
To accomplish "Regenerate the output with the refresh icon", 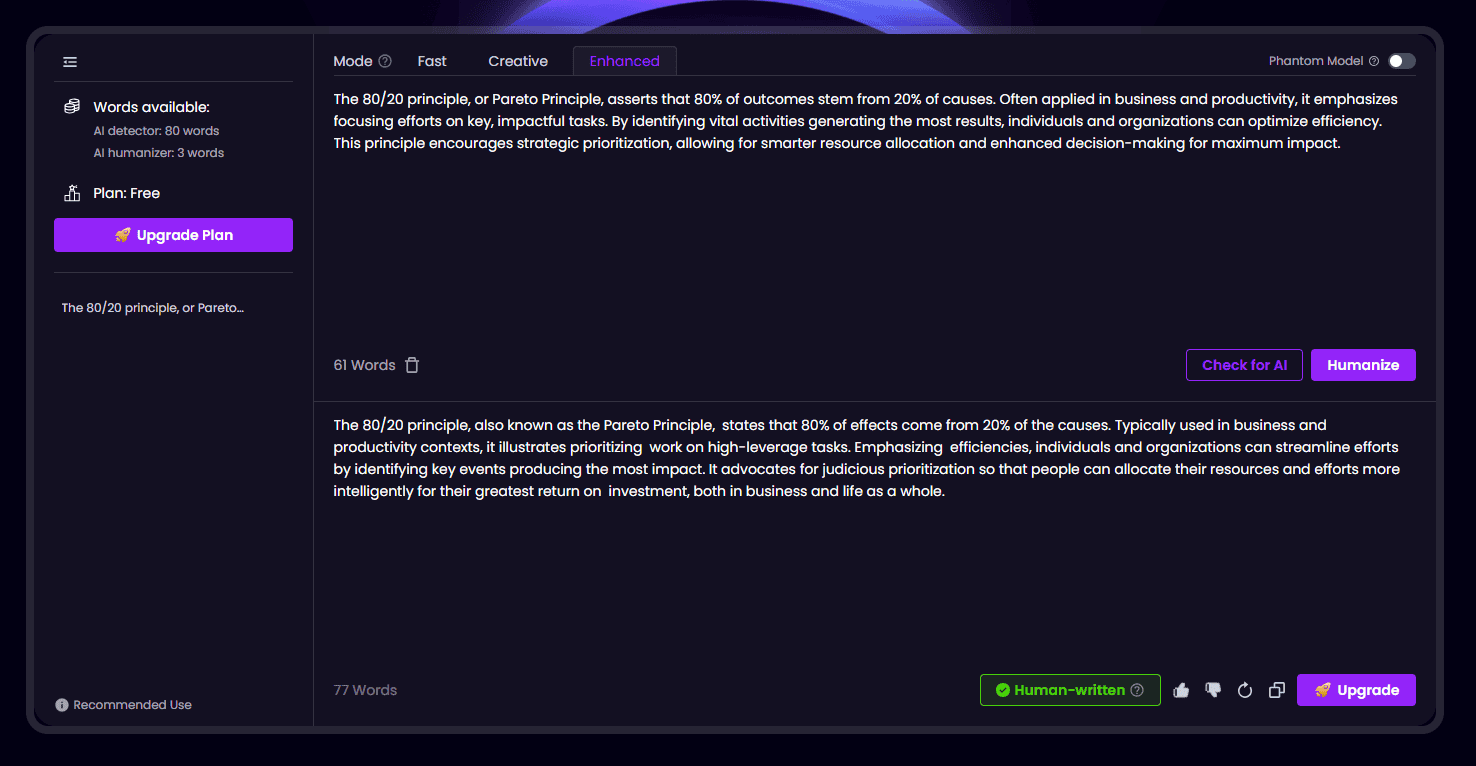I will pyautogui.click(x=1245, y=690).
